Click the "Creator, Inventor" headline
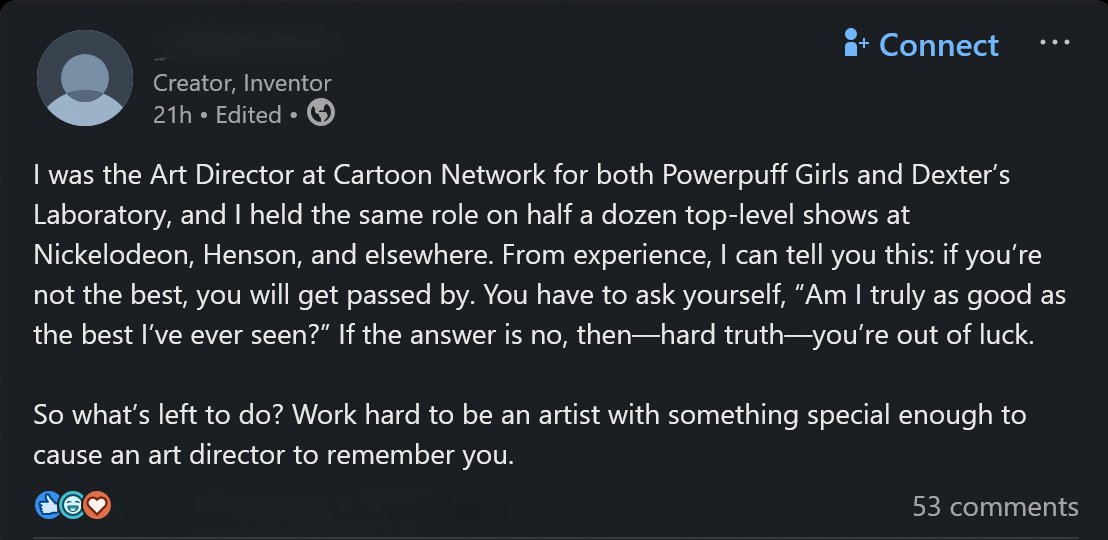Screen dimensions: 1108x540 242,83
